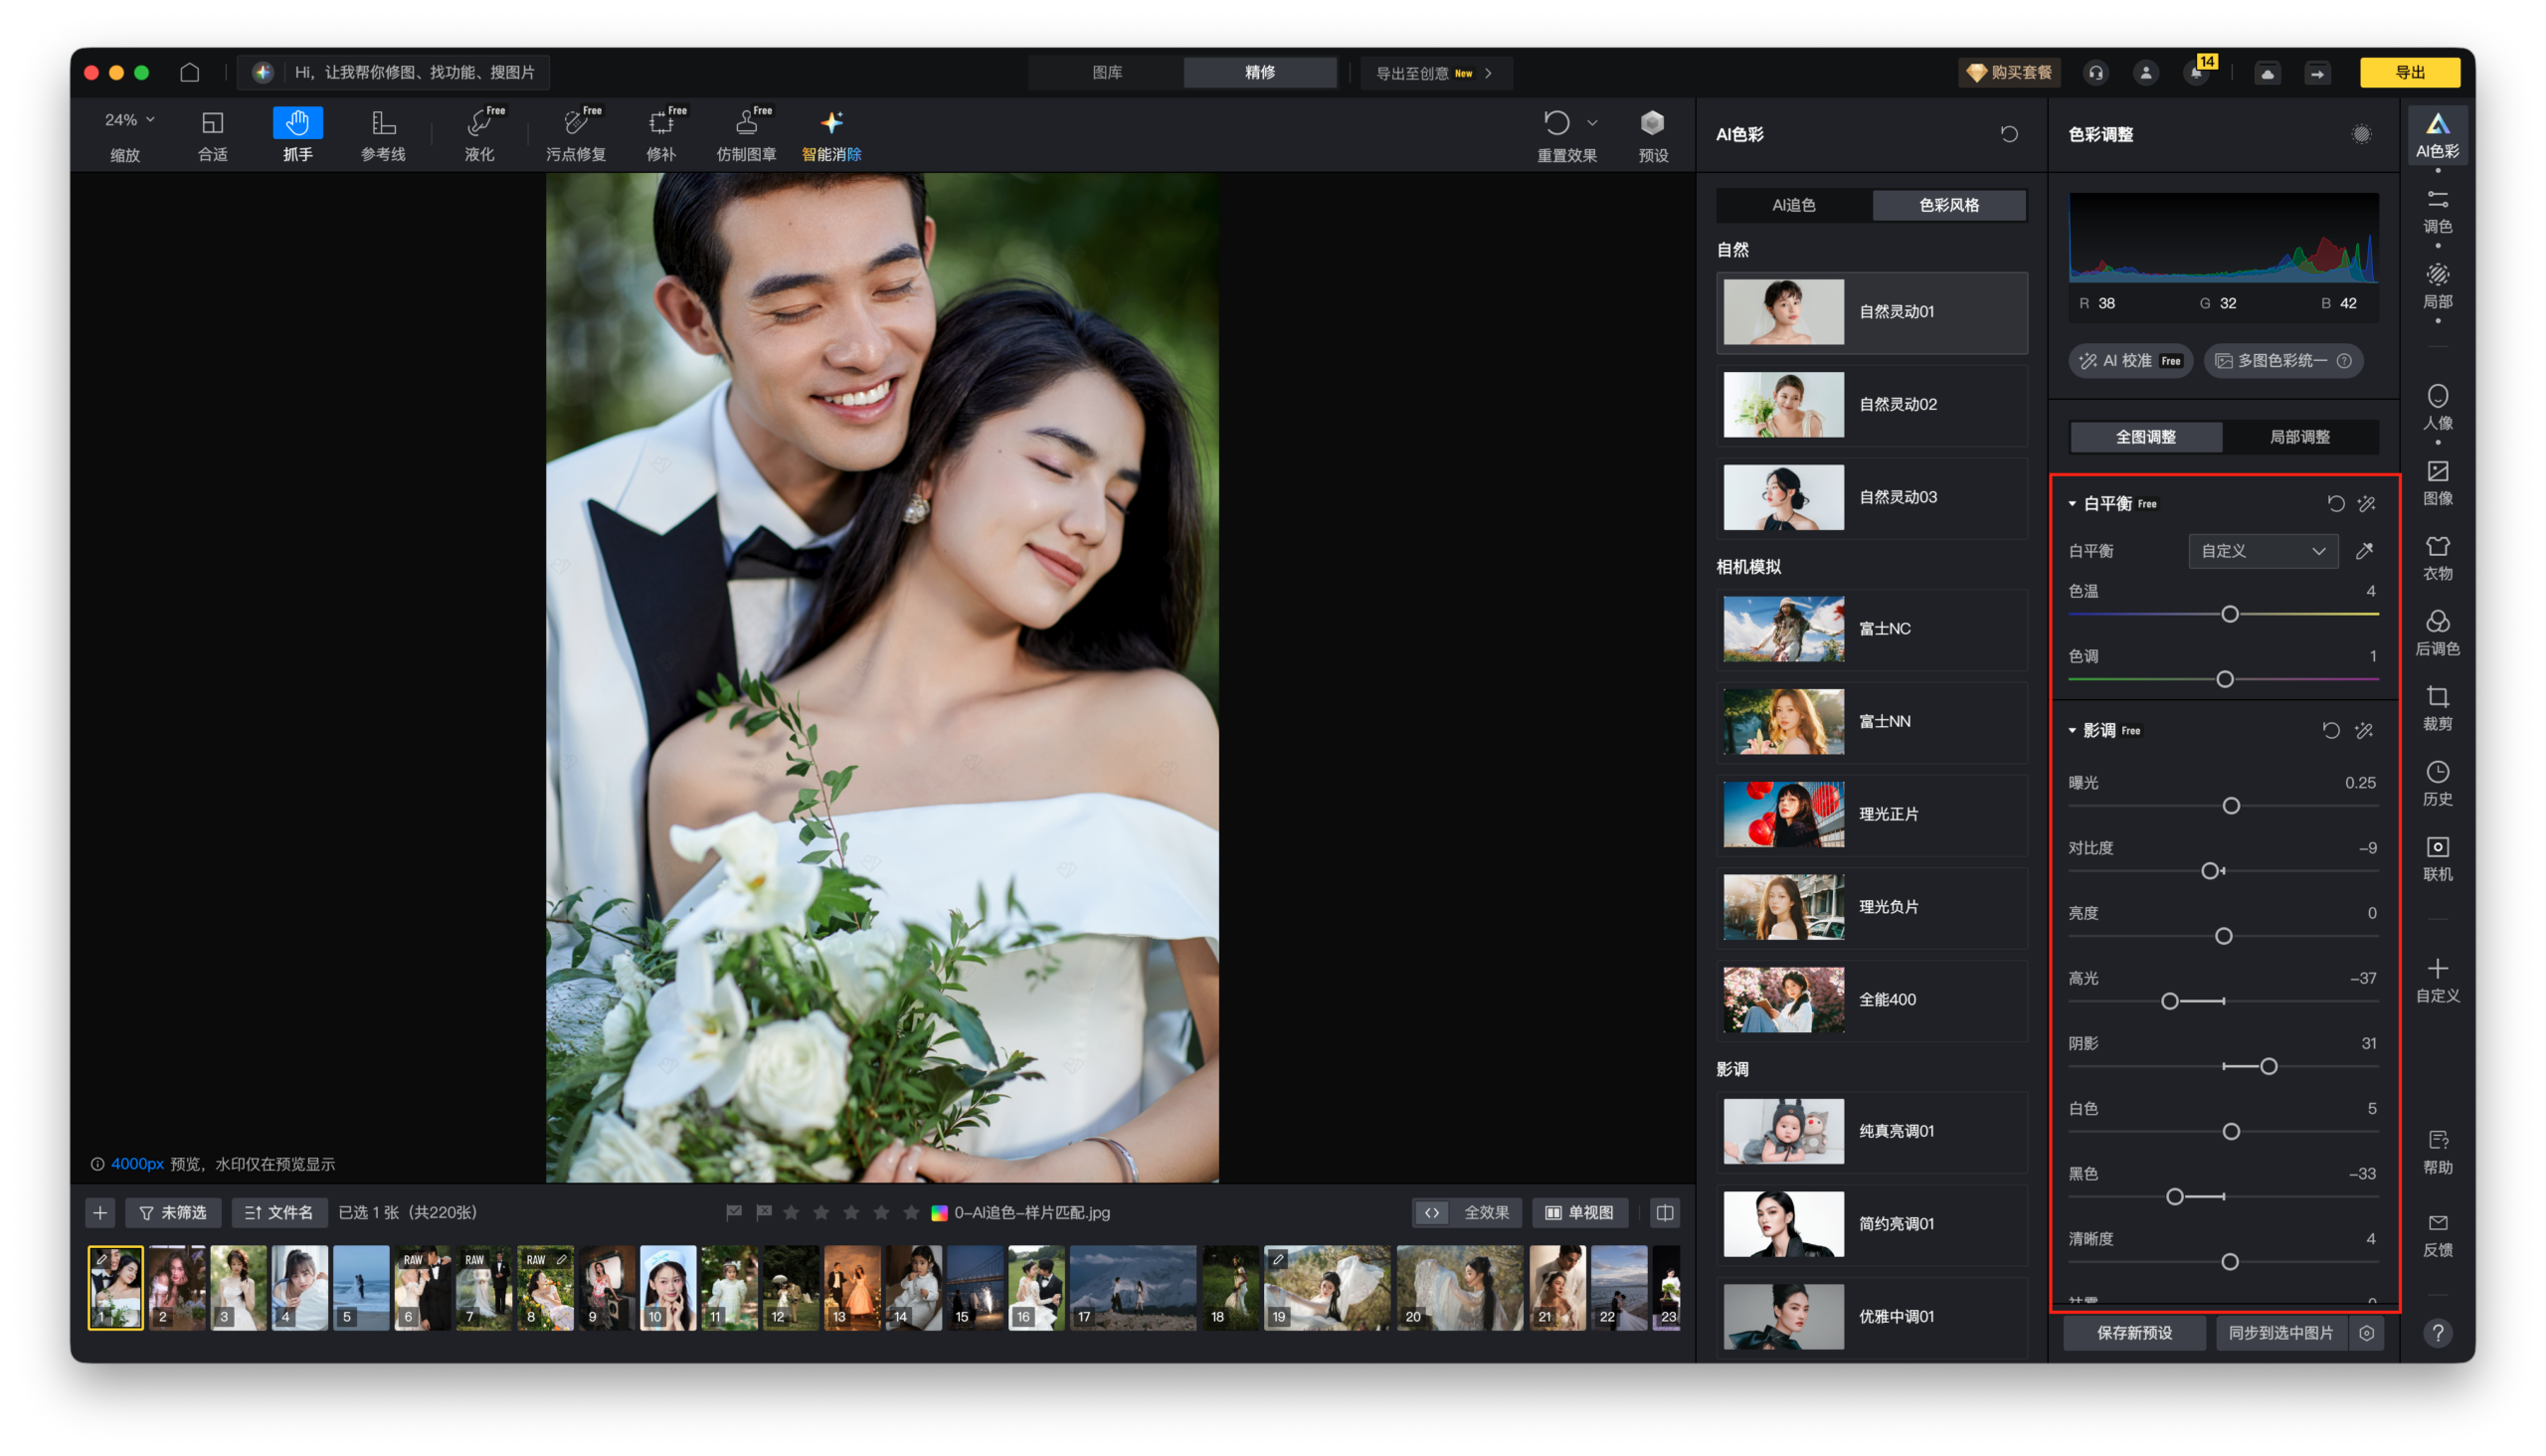Click the white balance eyedropper icon
Image resolution: width=2546 pixels, height=1456 pixels.
[x=2365, y=551]
